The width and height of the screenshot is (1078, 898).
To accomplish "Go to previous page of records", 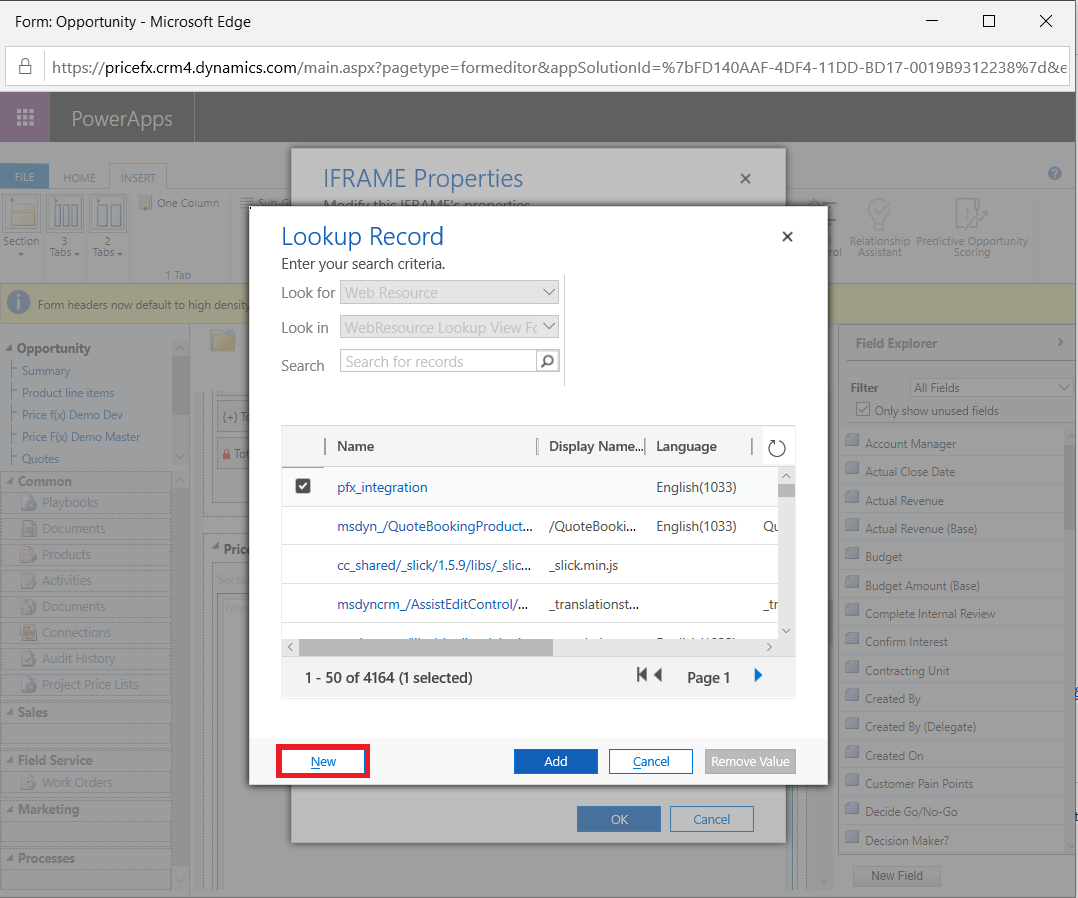I will (658, 676).
